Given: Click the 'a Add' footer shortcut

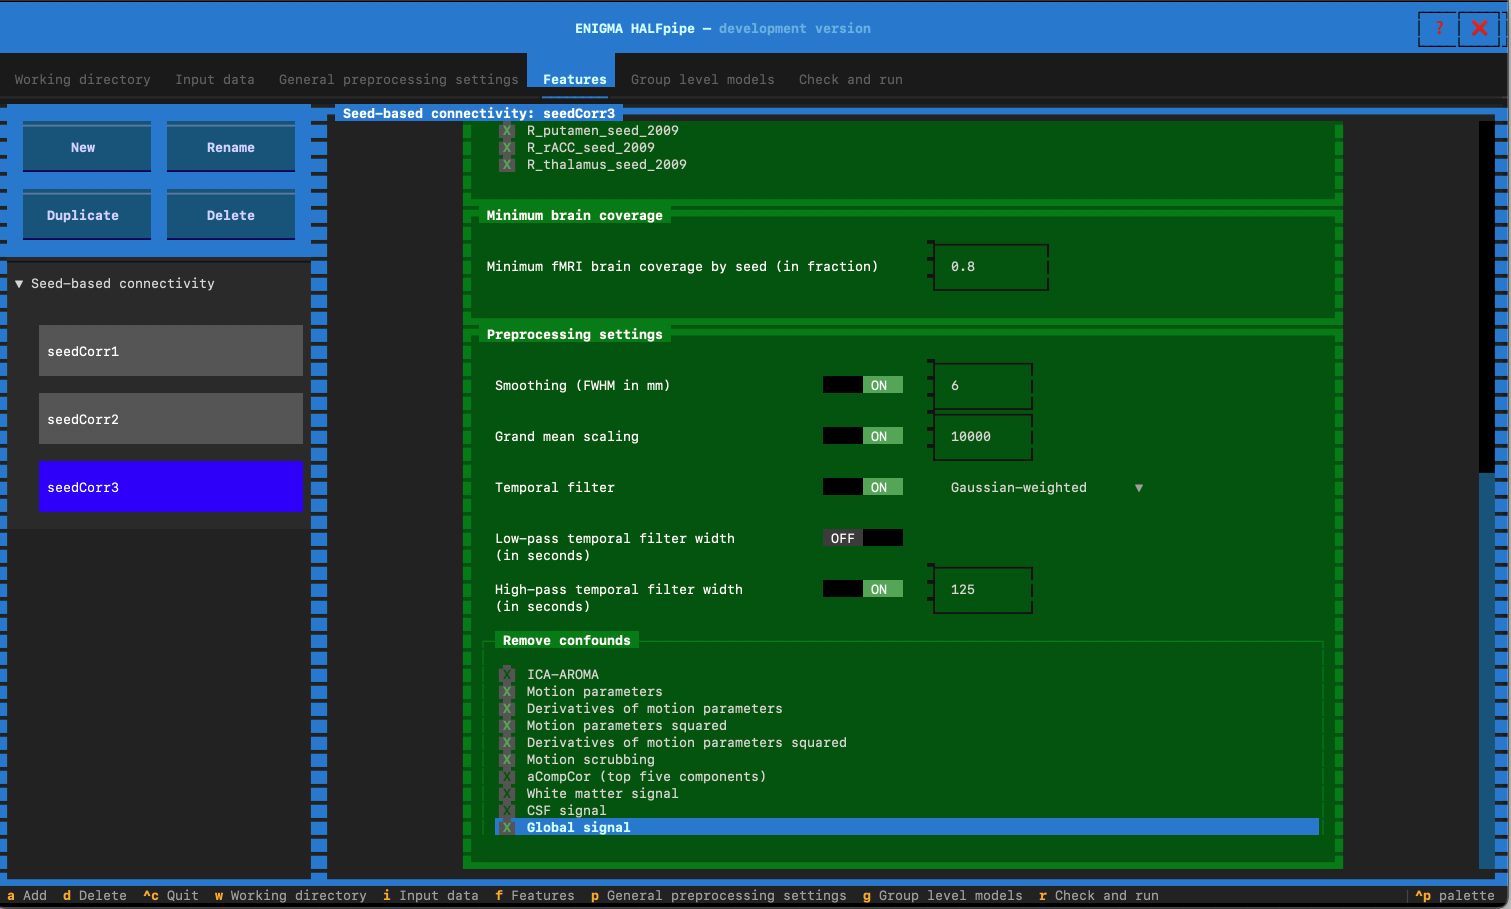Looking at the screenshot, I should click(27, 896).
